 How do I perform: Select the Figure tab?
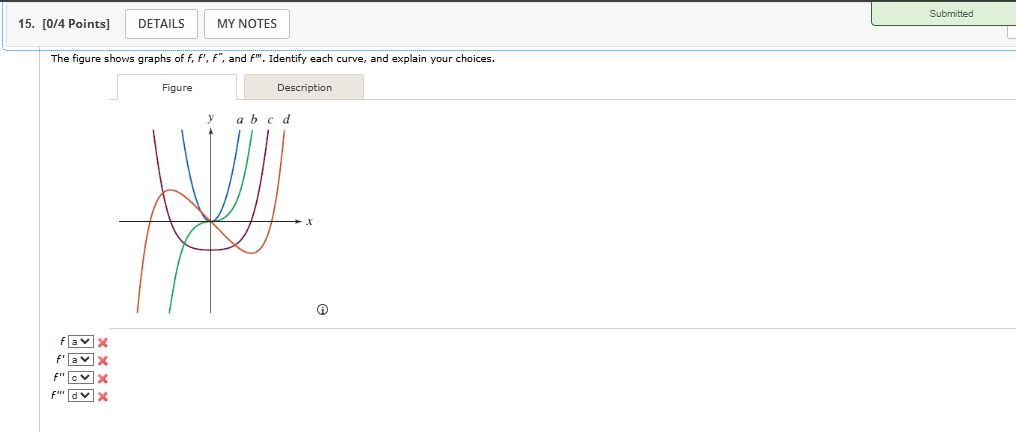(x=177, y=88)
